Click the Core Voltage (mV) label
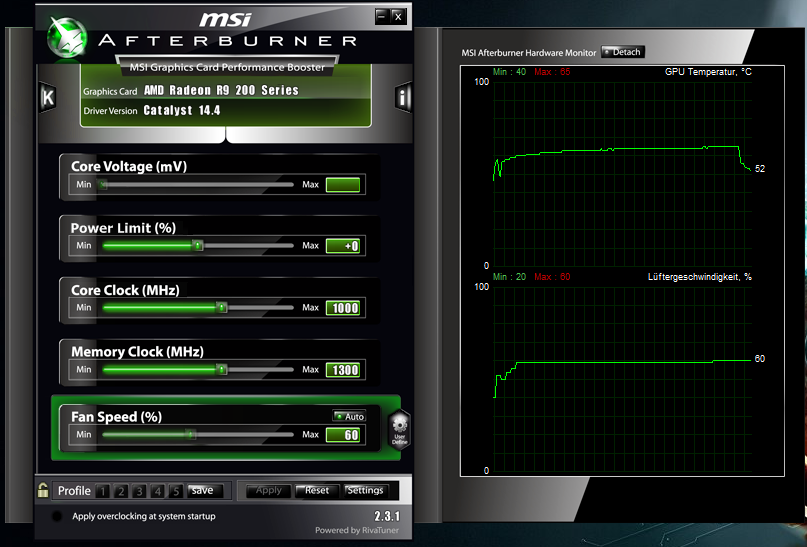This screenshot has width=807, height=547. pos(129,166)
